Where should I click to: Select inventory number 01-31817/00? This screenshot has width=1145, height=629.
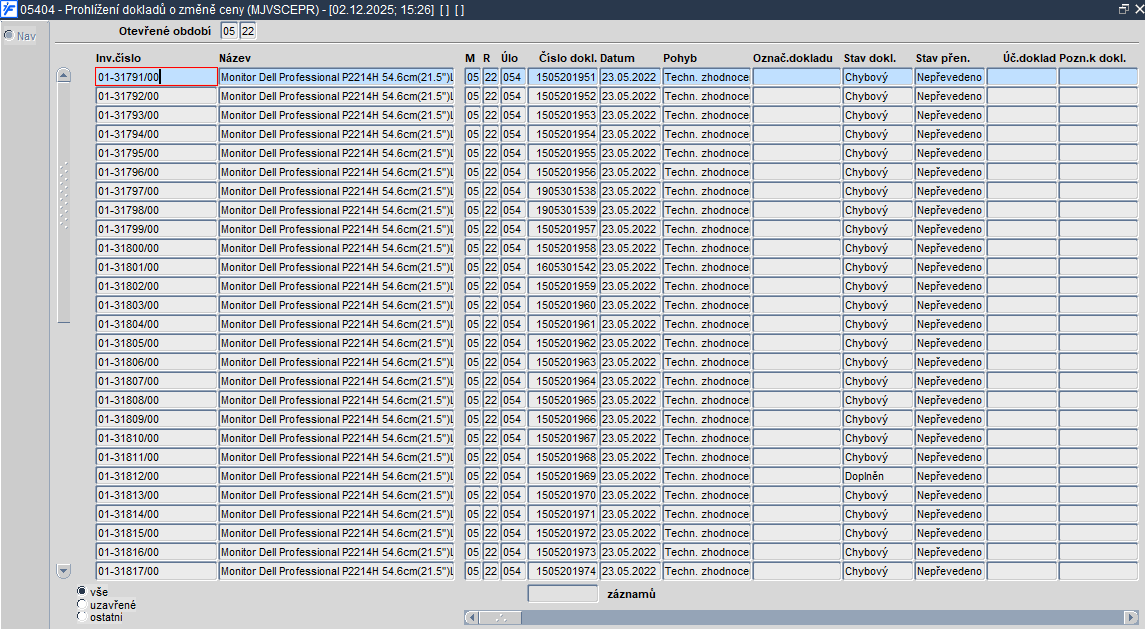click(156, 571)
